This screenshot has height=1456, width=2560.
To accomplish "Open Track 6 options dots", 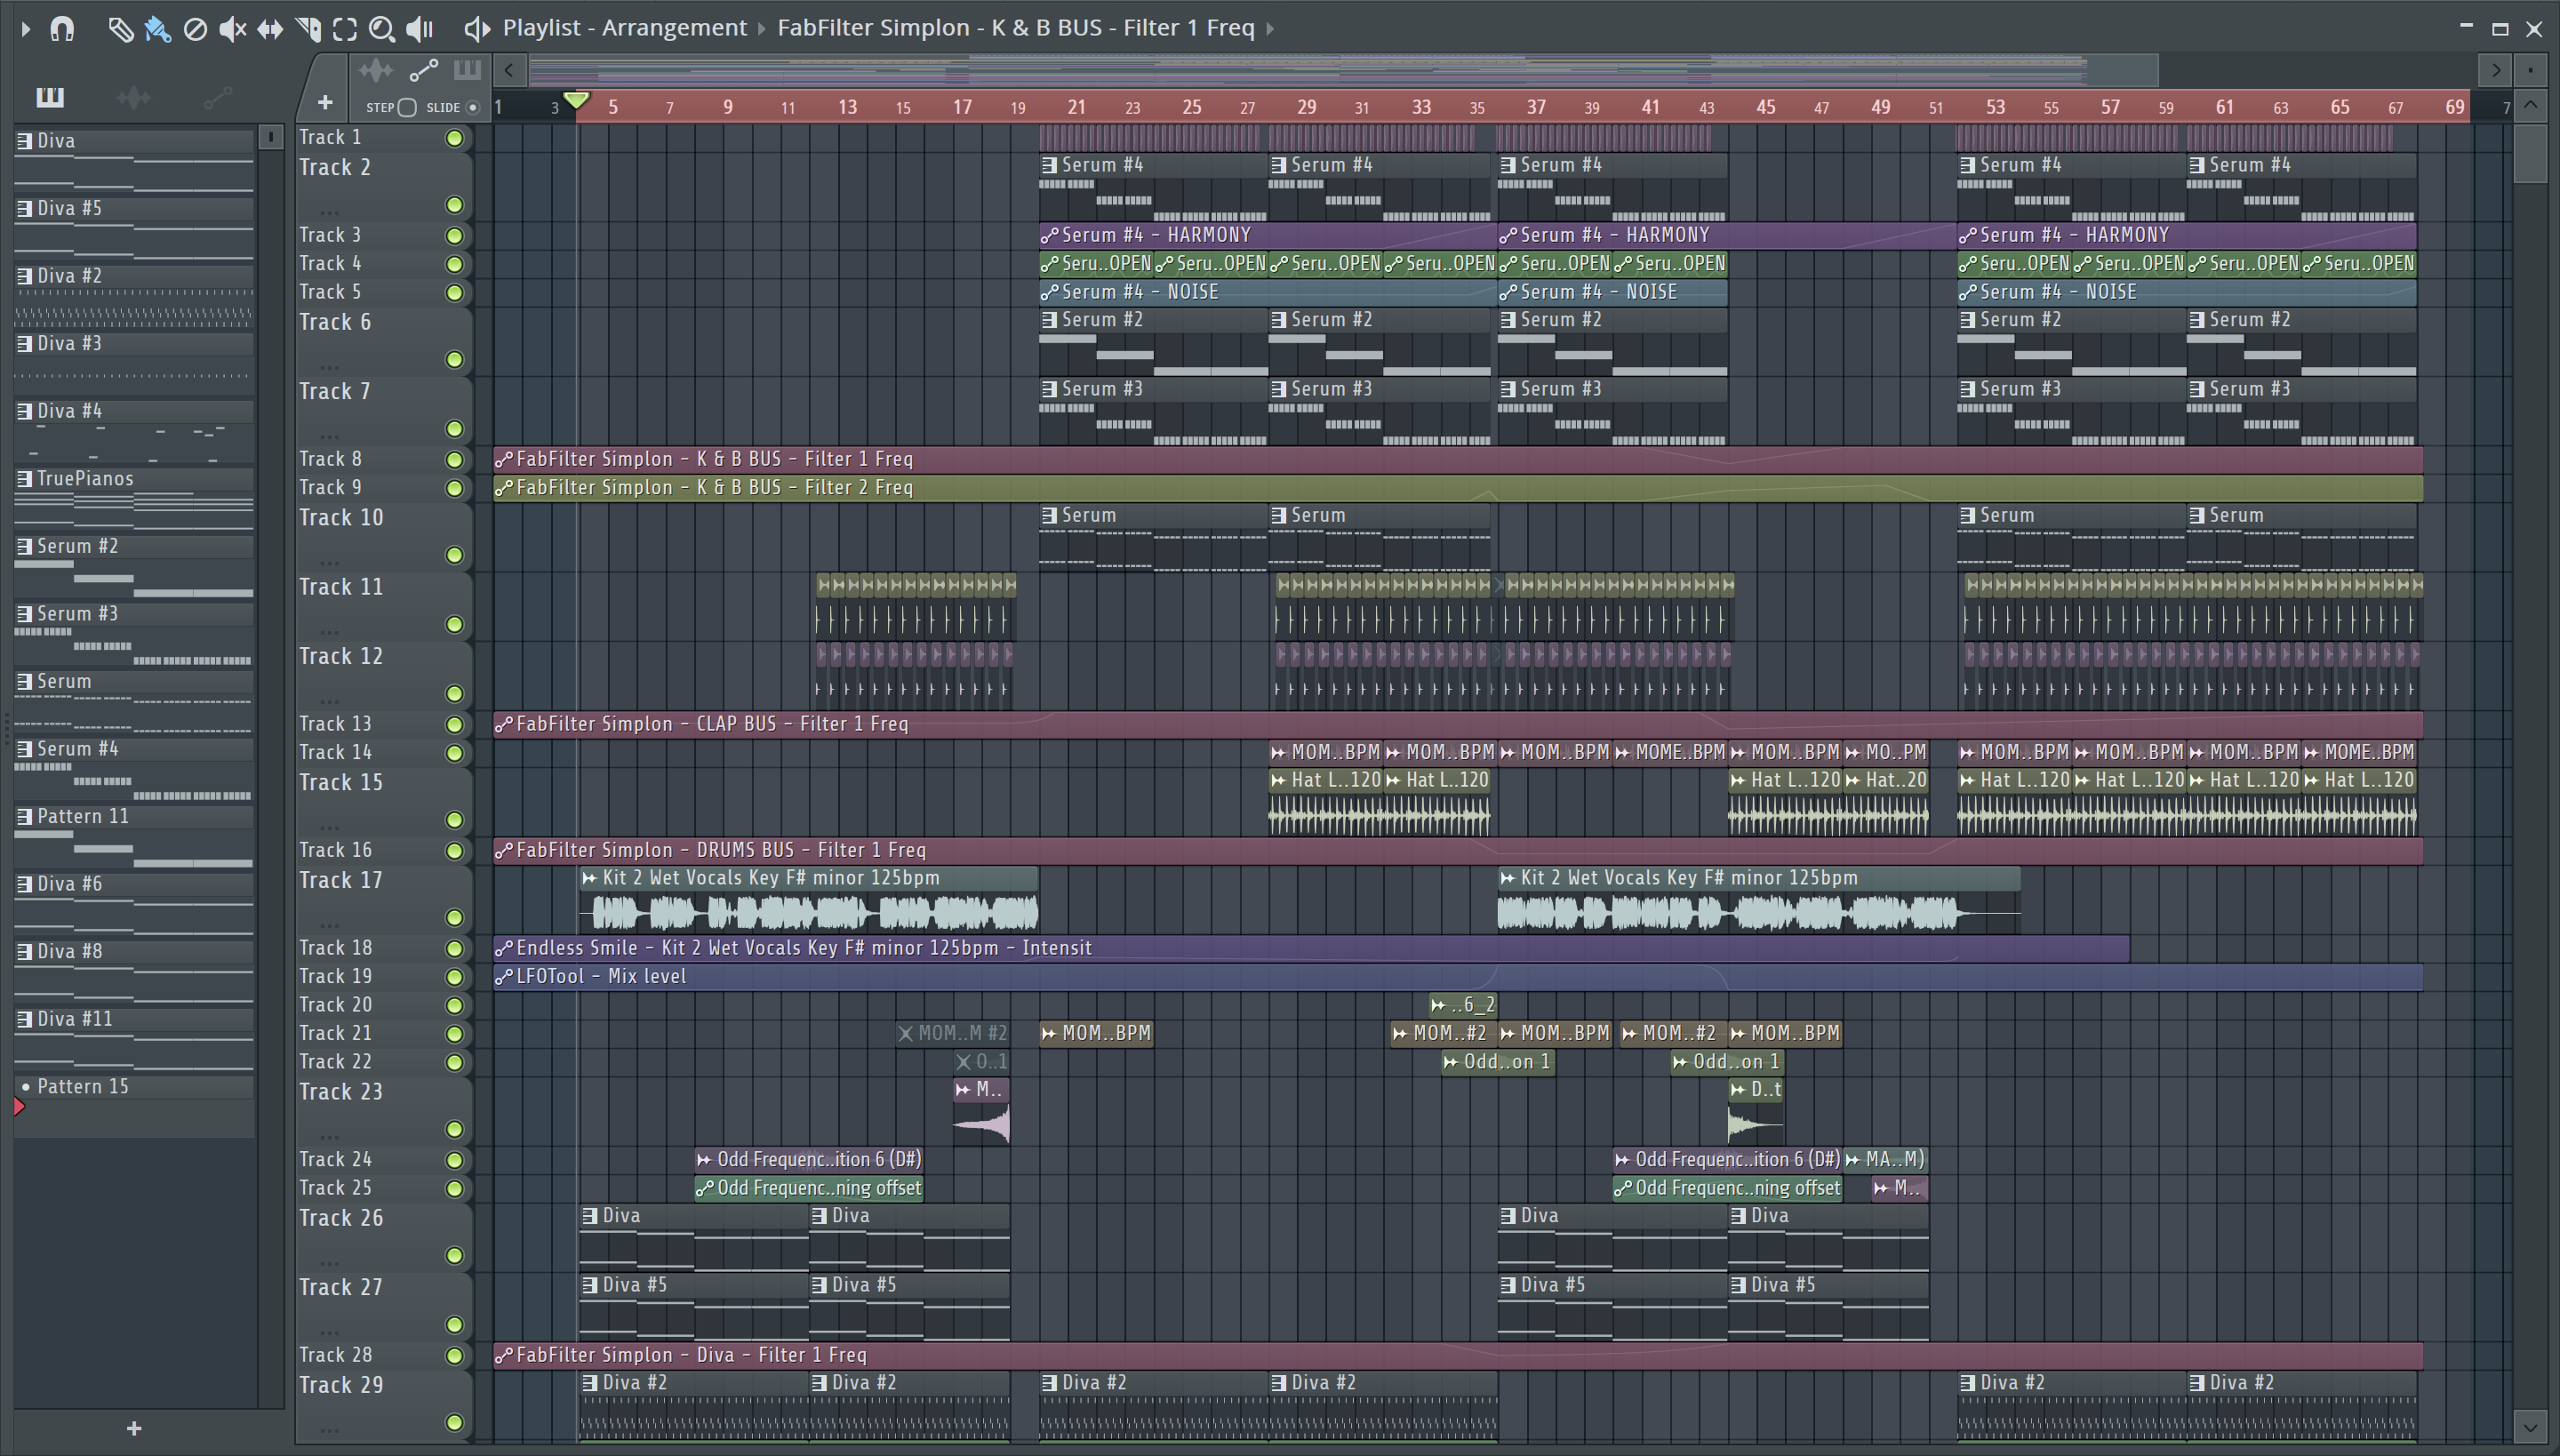I will (x=330, y=365).
